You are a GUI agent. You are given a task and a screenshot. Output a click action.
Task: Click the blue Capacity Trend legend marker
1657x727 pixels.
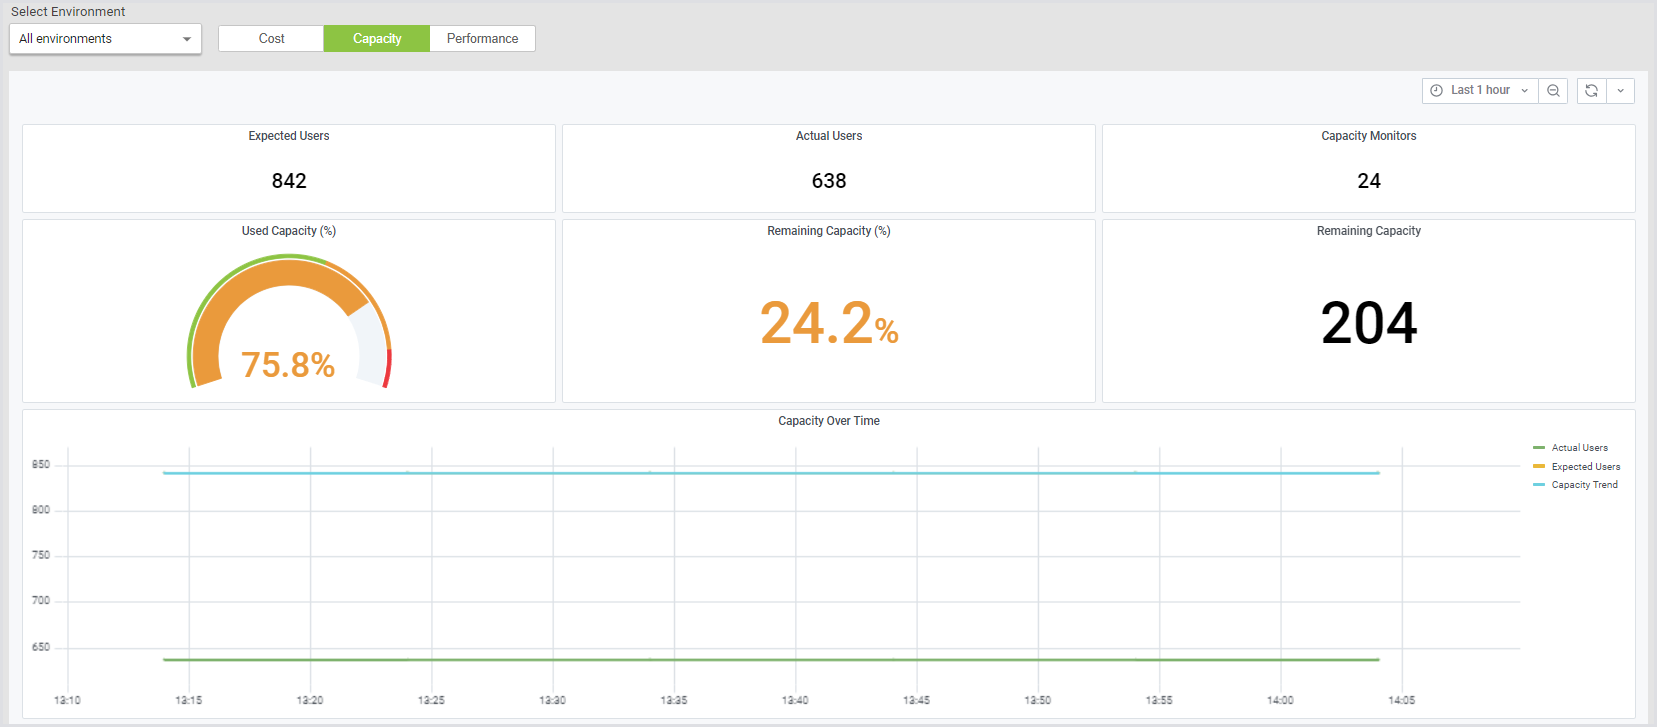(x=1538, y=485)
